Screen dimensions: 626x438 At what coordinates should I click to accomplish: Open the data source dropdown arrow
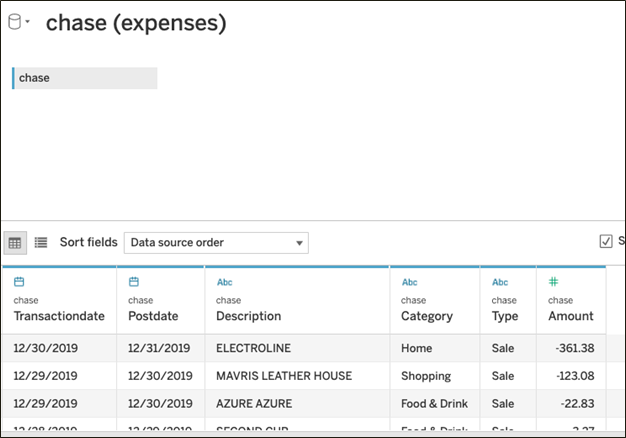(x=28, y=22)
